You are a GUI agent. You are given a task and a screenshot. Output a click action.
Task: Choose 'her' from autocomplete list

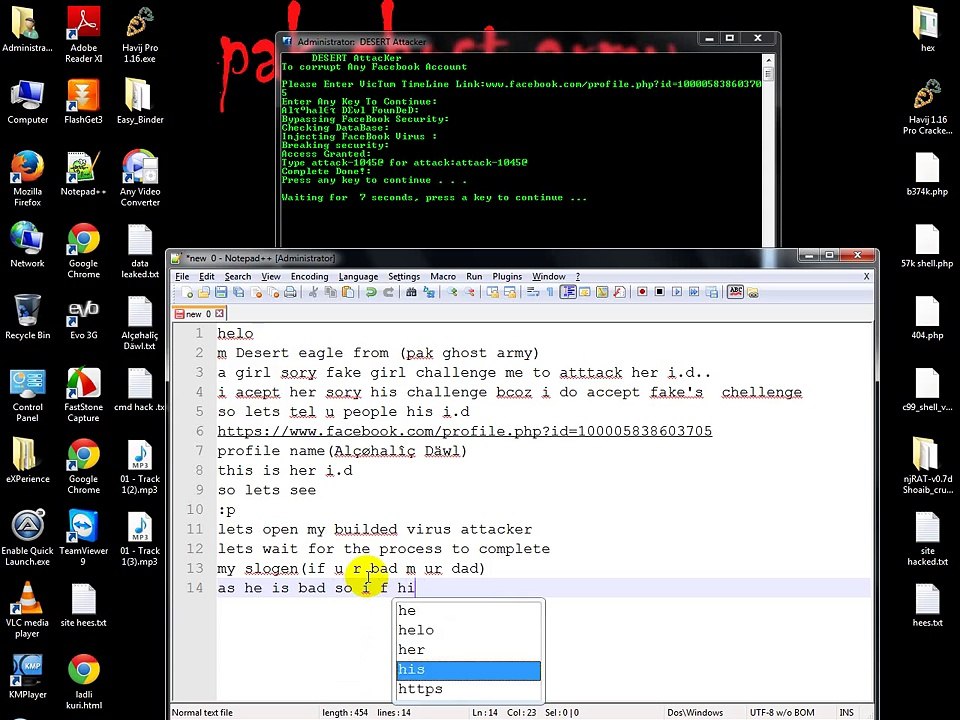pos(468,650)
